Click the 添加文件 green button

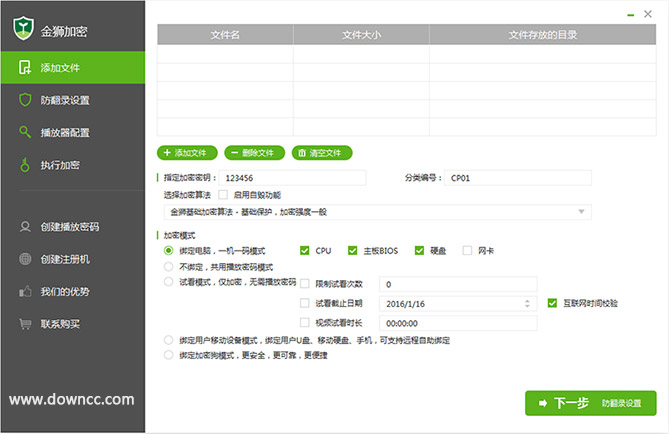[x=187, y=153]
